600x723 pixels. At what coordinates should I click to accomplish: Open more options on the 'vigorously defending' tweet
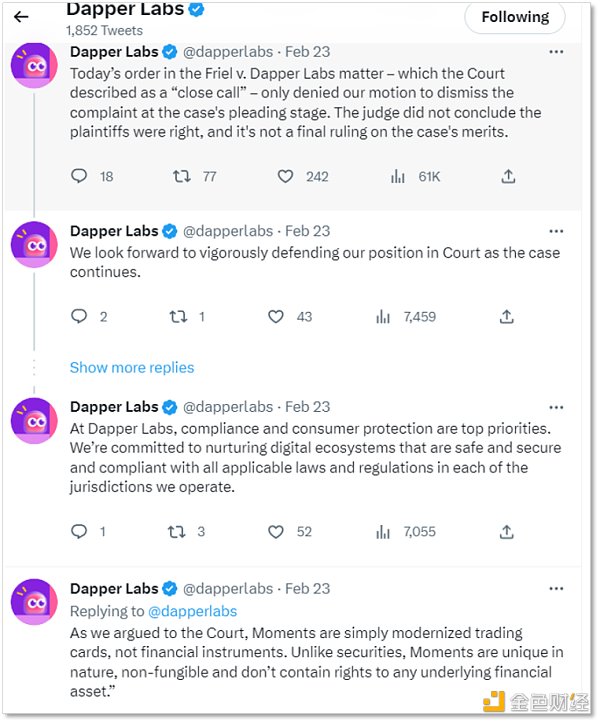coord(557,230)
